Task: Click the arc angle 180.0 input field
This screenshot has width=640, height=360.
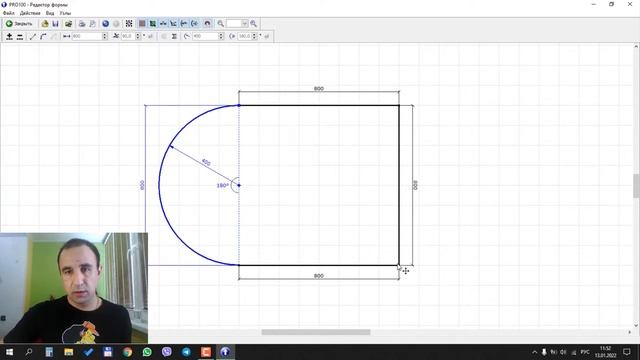Action: (x=245, y=36)
